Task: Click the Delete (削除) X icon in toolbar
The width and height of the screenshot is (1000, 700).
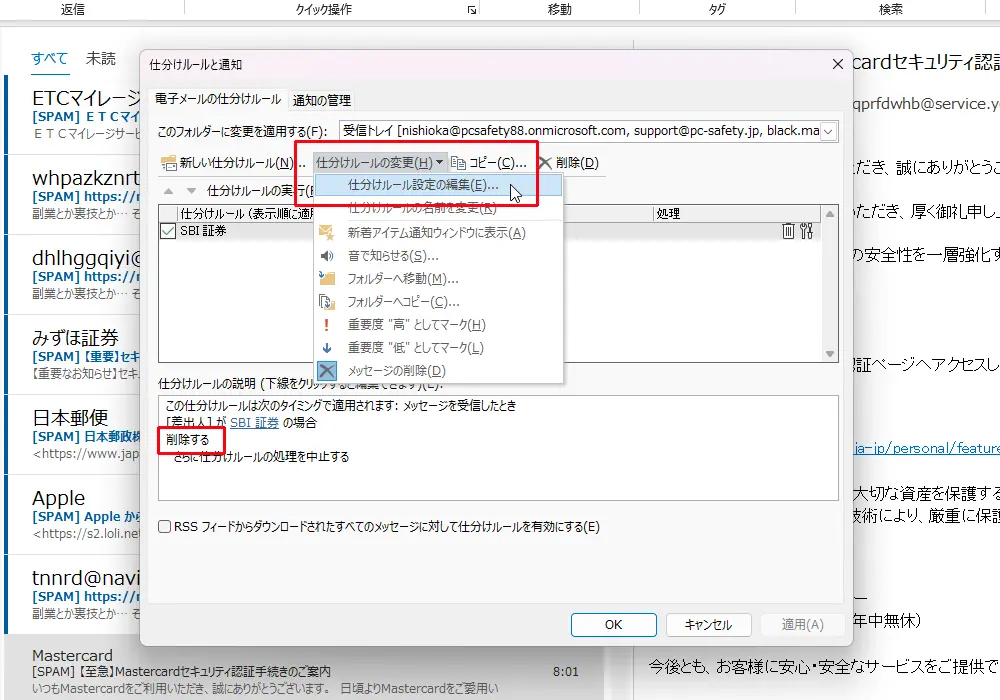Action: pyautogui.click(x=545, y=163)
